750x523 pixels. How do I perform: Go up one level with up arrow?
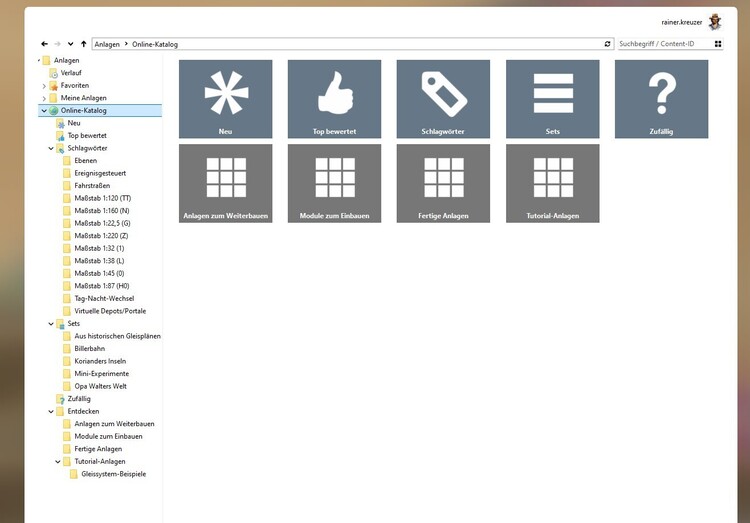[84, 44]
